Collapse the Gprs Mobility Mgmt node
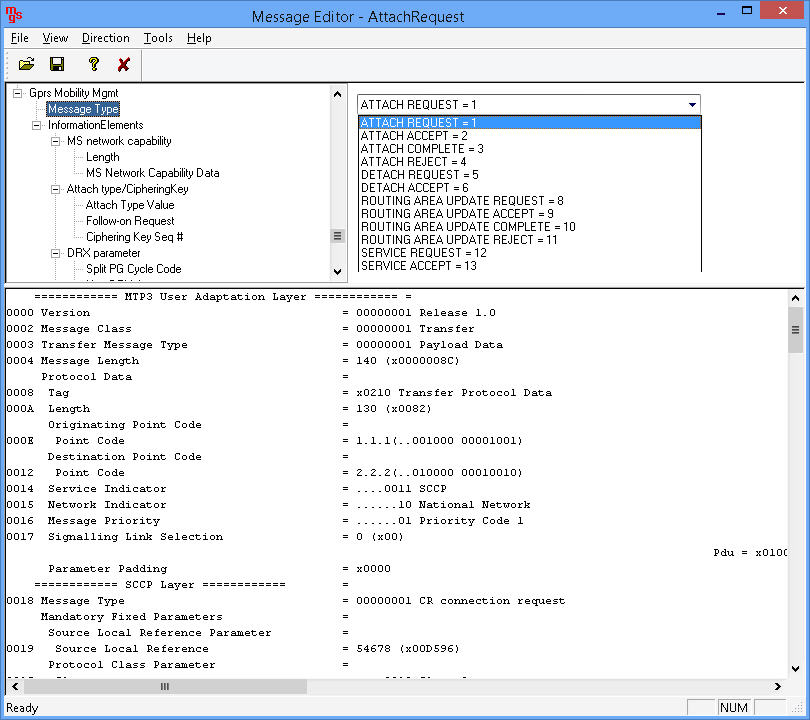Viewport: 810px width, 720px height. [x=18, y=92]
